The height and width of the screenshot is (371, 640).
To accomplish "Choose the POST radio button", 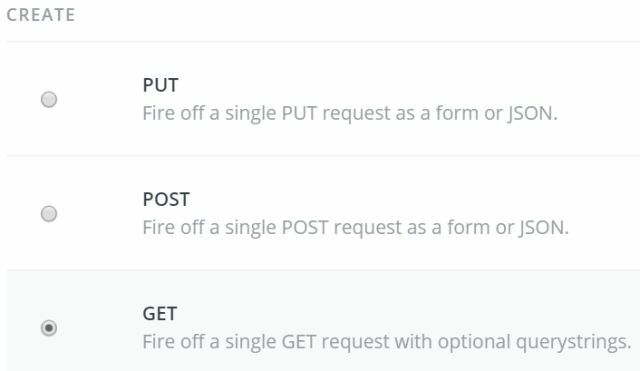I will pos(49,213).
